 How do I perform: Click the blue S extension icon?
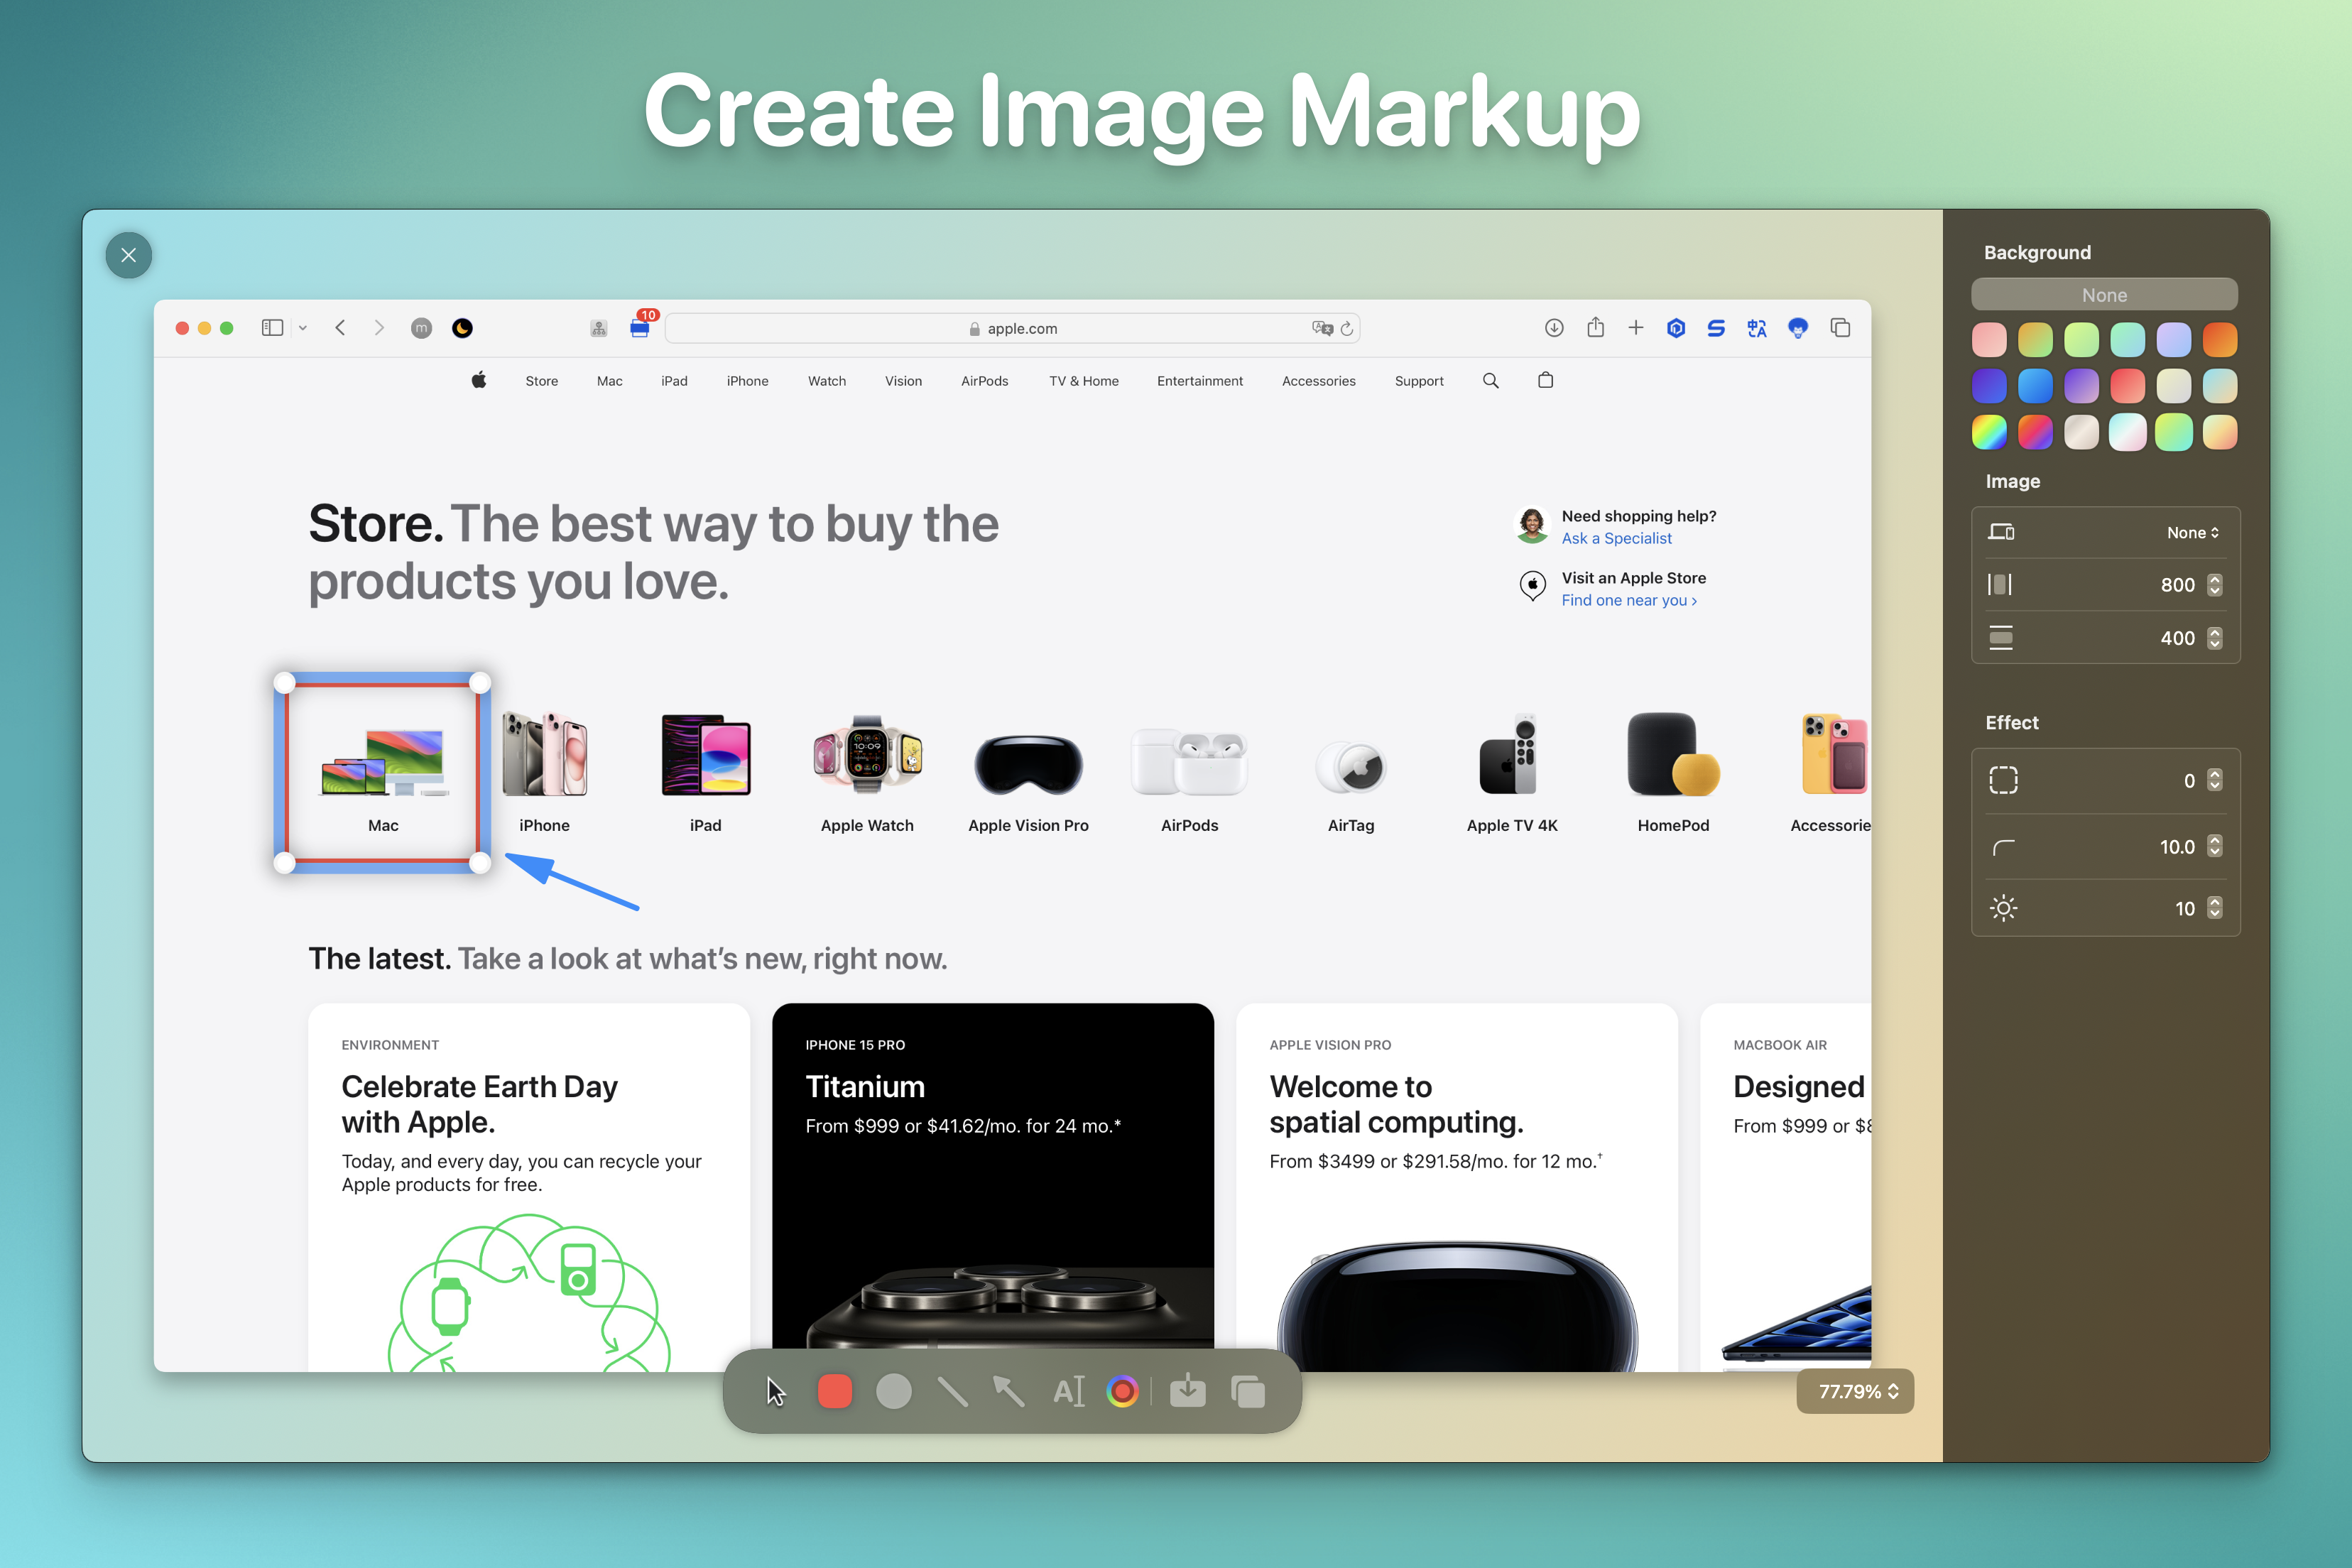[1716, 328]
